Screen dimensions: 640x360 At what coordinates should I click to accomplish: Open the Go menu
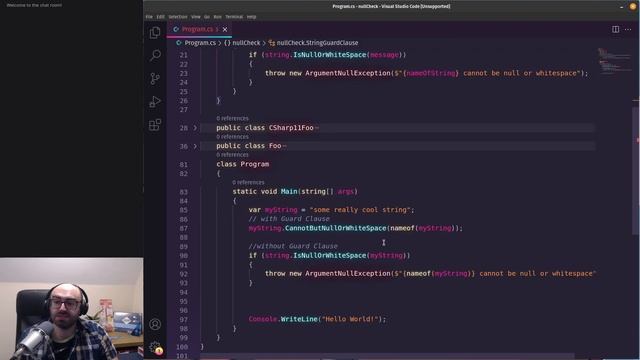pyautogui.click(x=207, y=17)
